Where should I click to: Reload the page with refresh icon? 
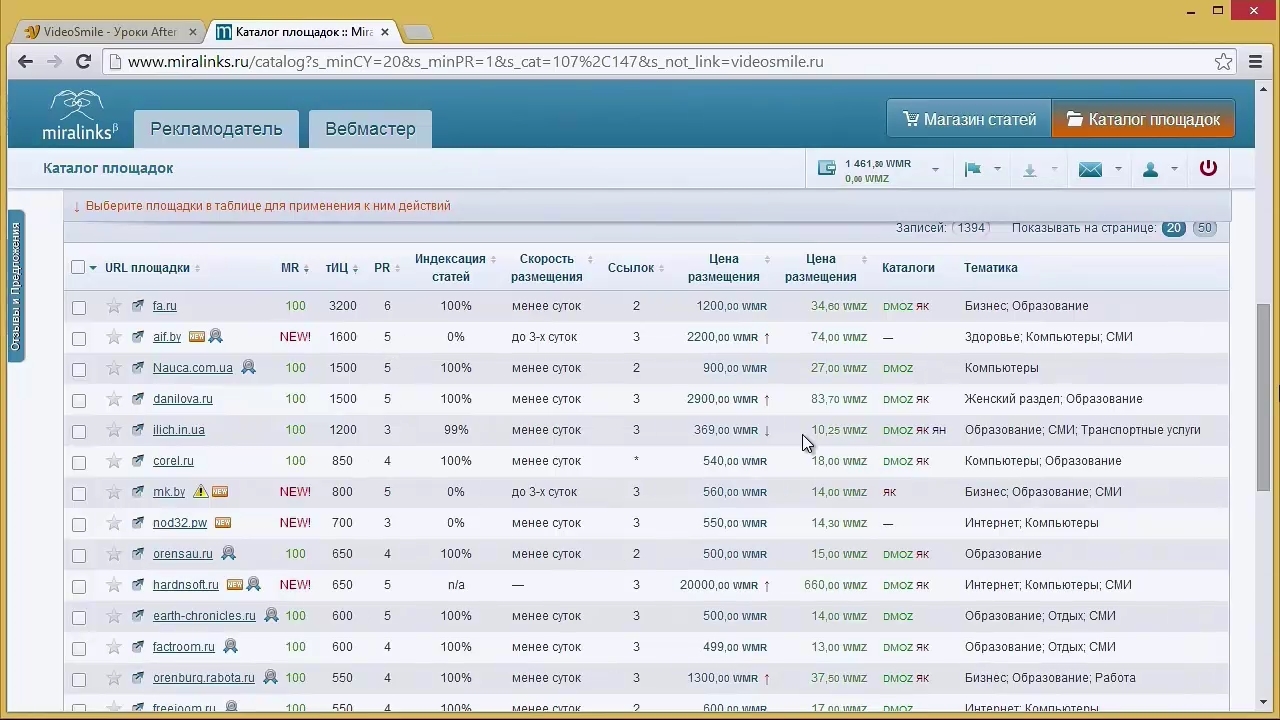84,62
